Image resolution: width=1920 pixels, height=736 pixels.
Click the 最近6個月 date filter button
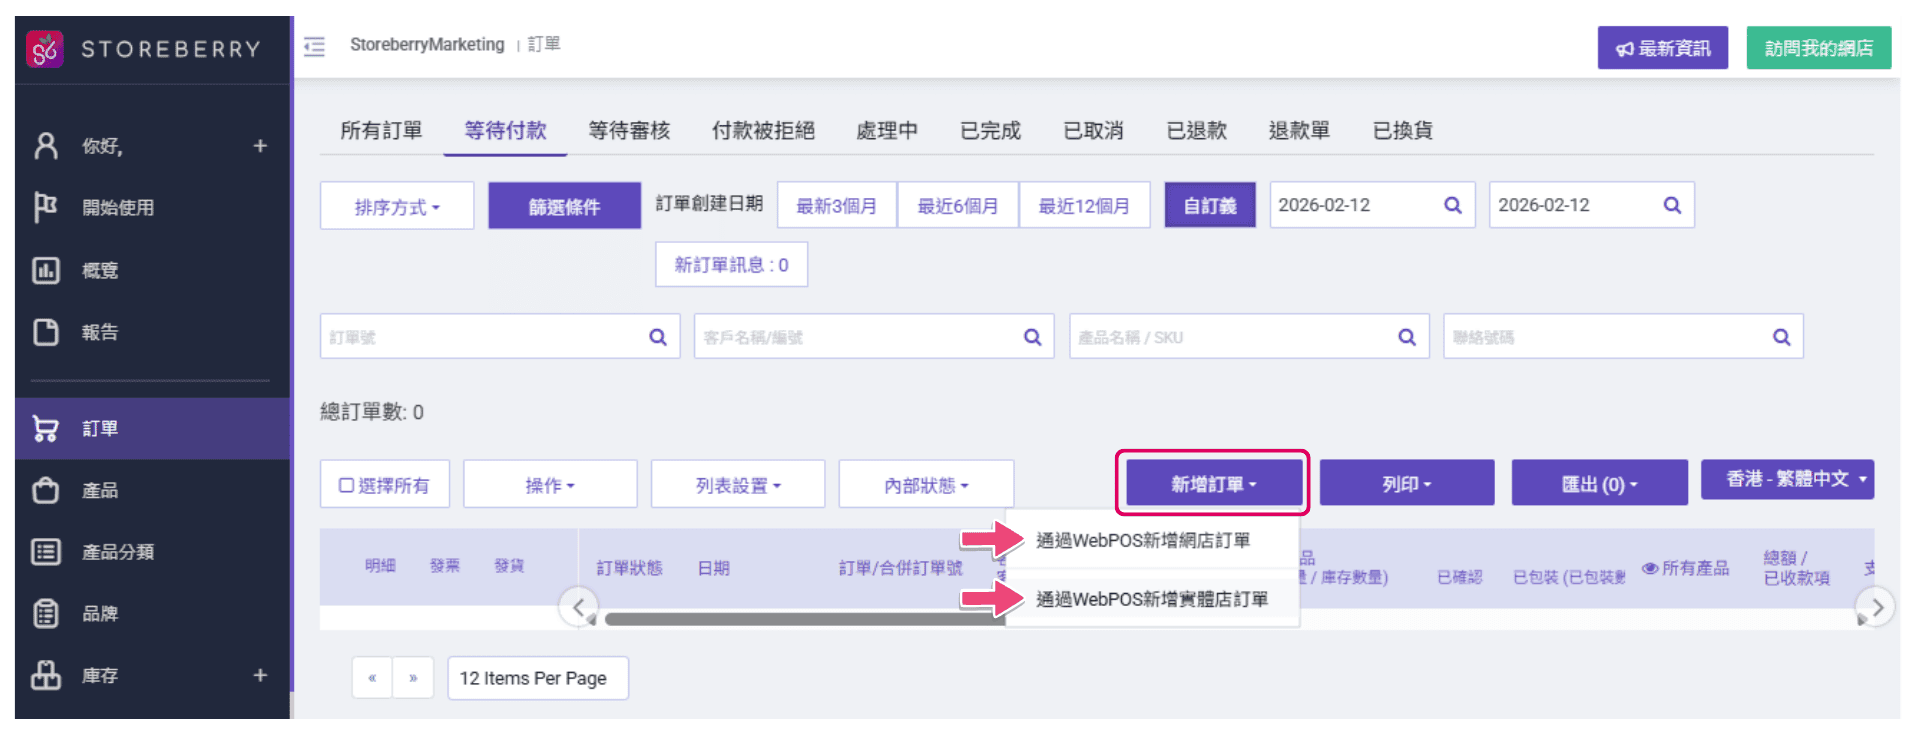(x=957, y=206)
